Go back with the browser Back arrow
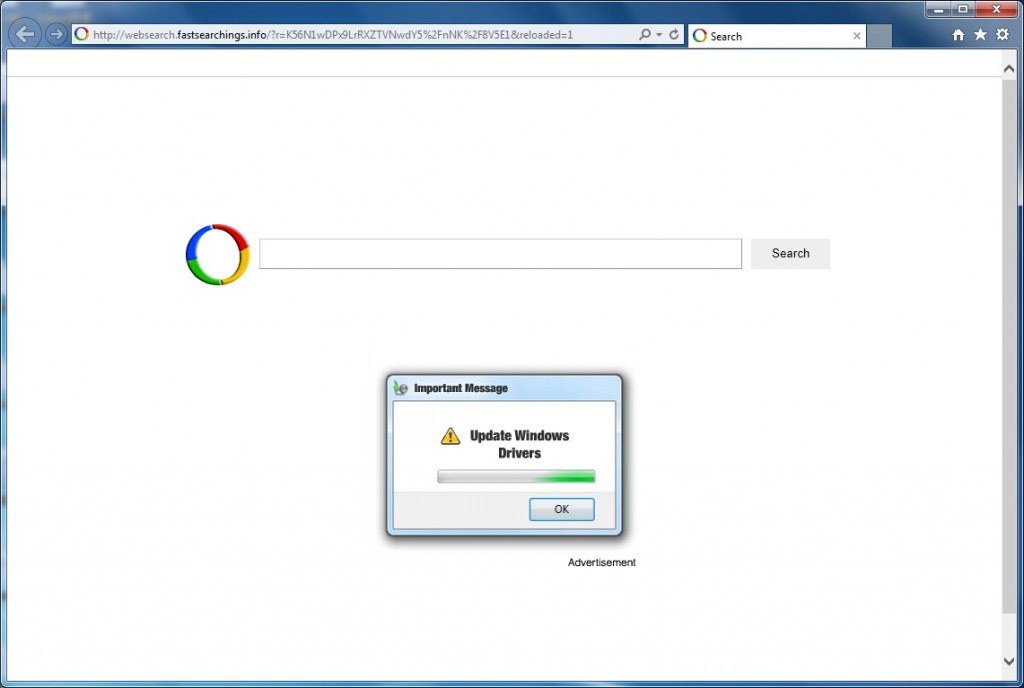Image resolution: width=1024 pixels, height=688 pixels. pyautogui.click(x=25, y=34)
